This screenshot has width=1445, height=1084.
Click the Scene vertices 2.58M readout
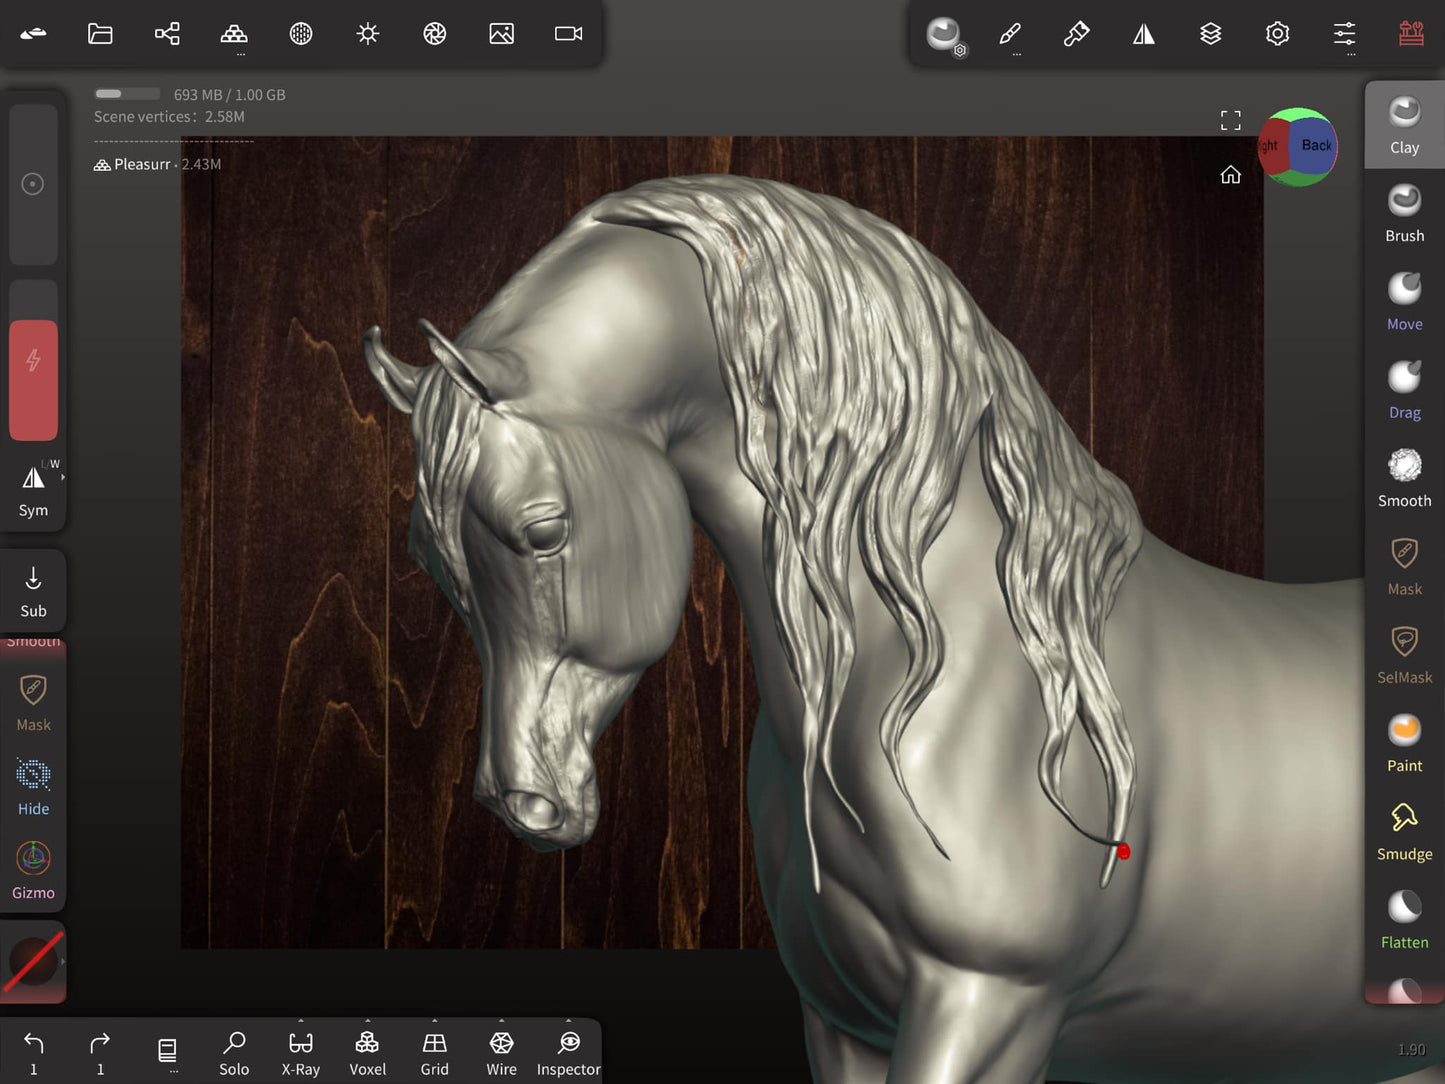pos(169,117)
